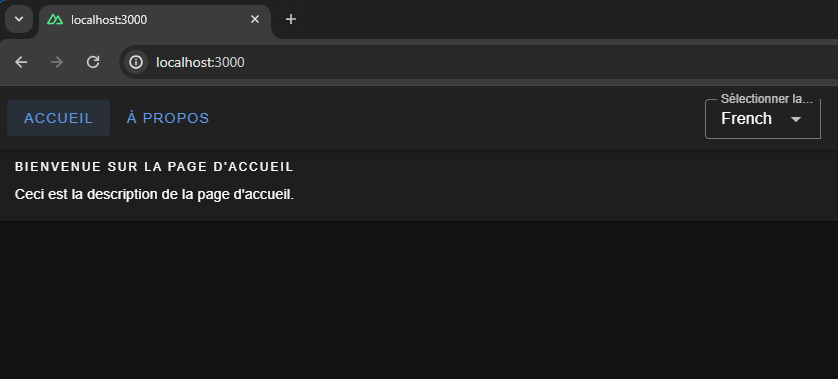Click the "Sélectionner la..." field label
The image size is (838, 379).
point(766,99)
